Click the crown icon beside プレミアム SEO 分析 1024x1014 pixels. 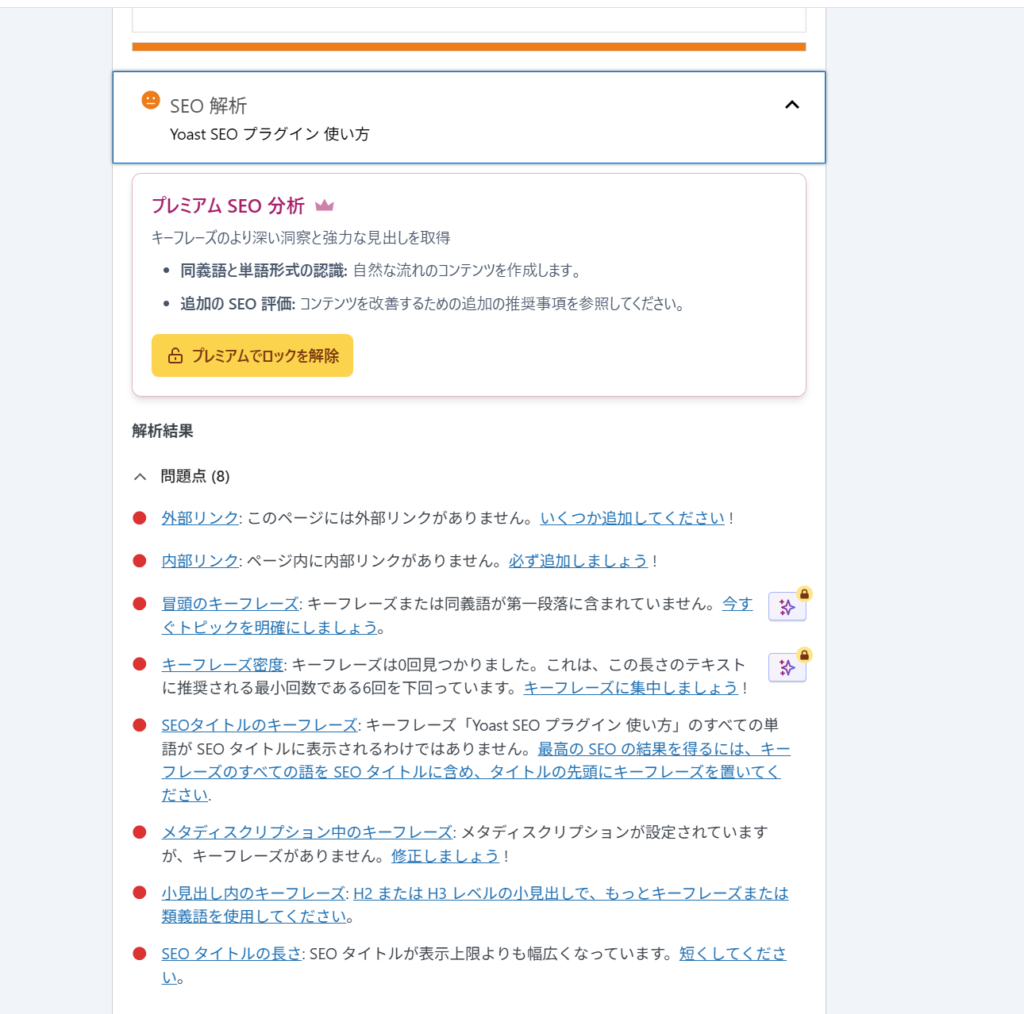(324, 206)
